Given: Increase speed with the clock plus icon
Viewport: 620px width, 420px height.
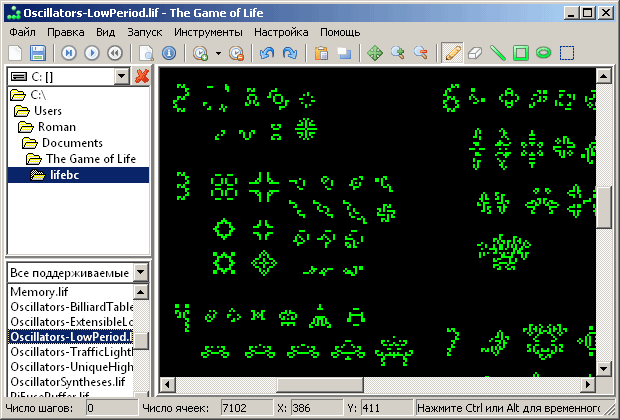Looking at the screenshot, I should click(x=200, y=53).
